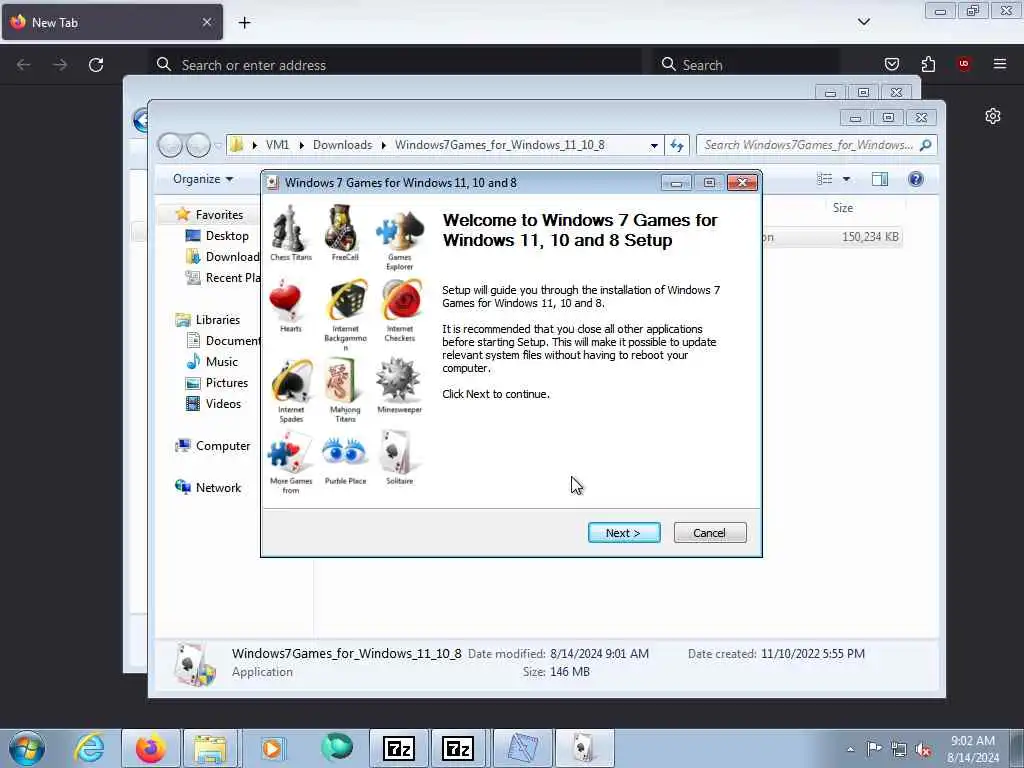Click the first 7z taskbar button
This screenshot has width=1024, height=768.
[x=399, y=748]
